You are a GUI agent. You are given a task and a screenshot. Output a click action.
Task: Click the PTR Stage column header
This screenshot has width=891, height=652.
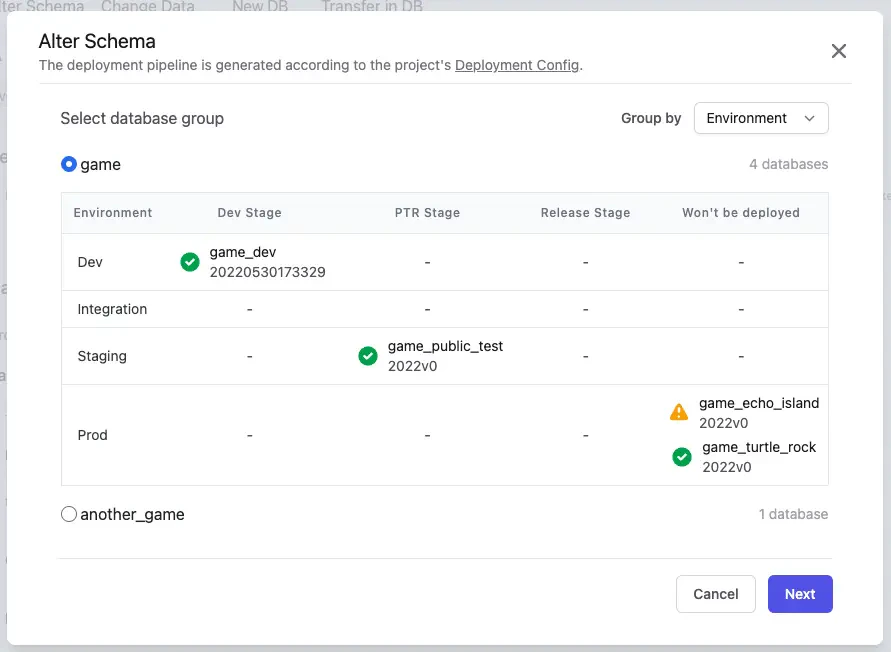pyautogui.click(x=427, y=213)
